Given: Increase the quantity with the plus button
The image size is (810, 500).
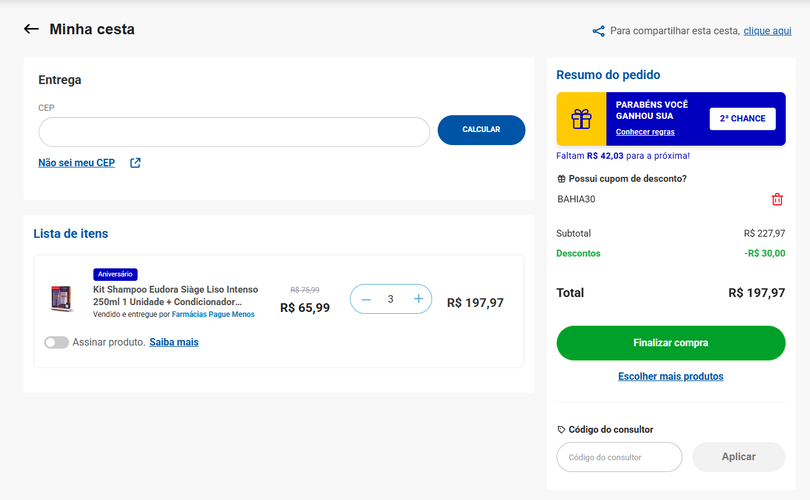Looking at the screenshot, I should click(418, 299).
